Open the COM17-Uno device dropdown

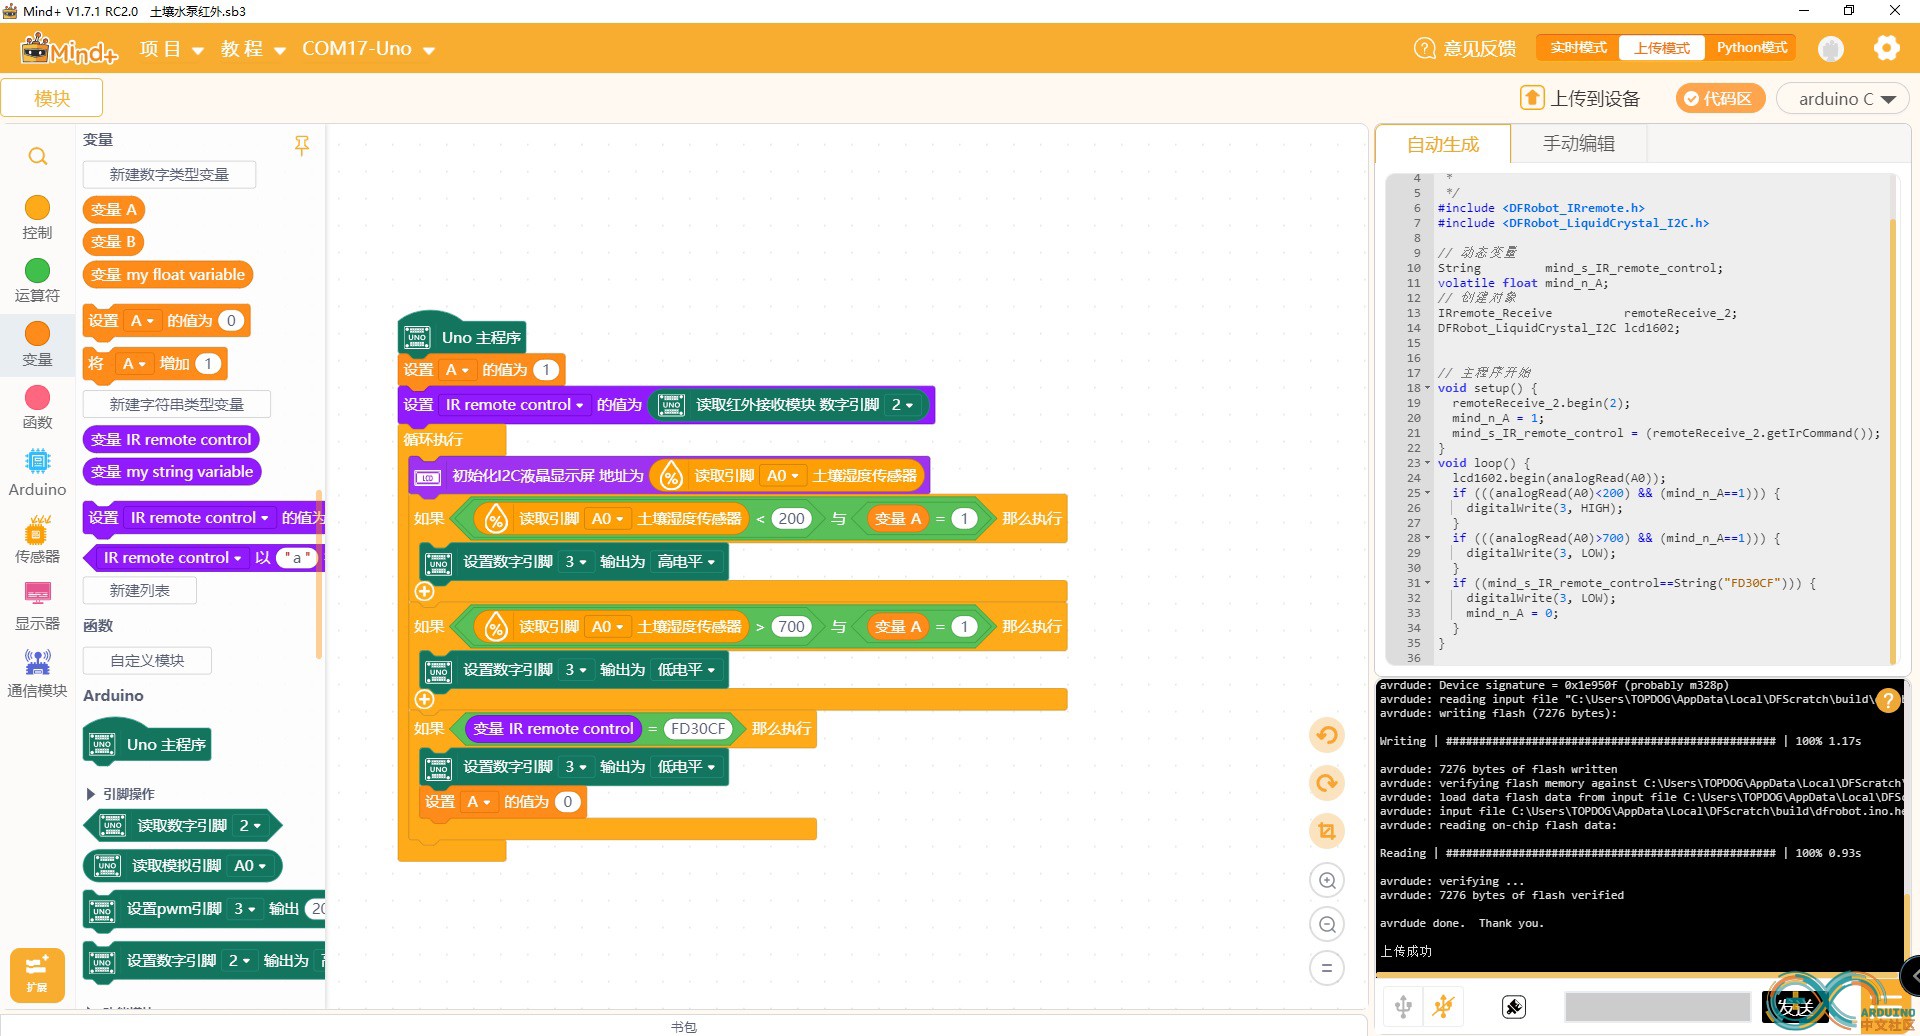pos(368,49)
